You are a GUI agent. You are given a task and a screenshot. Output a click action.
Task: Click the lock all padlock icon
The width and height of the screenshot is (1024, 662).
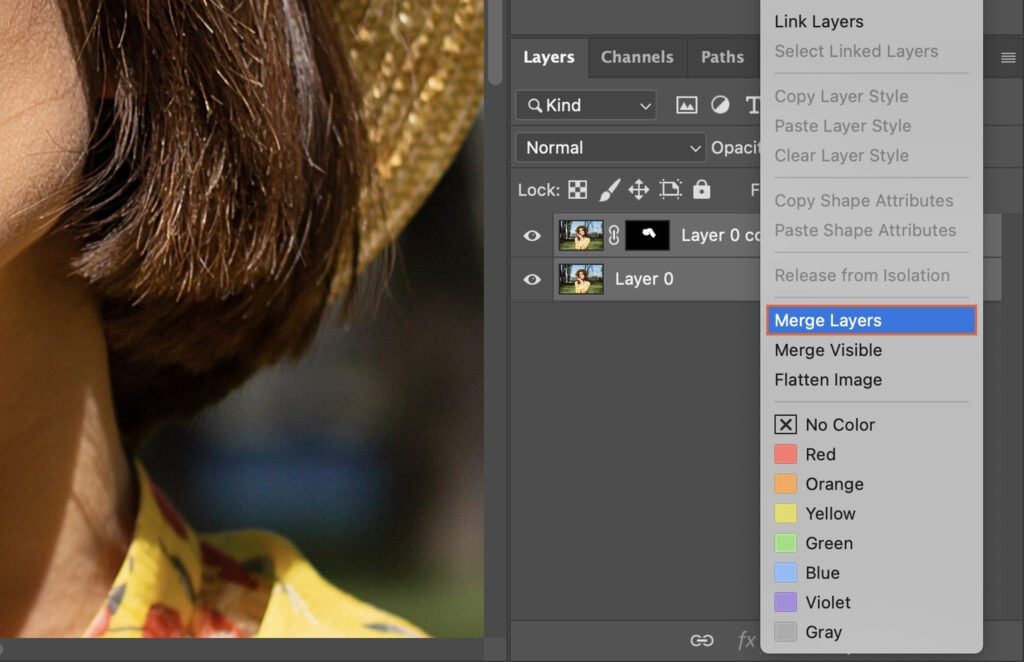(x=702, y=190)
